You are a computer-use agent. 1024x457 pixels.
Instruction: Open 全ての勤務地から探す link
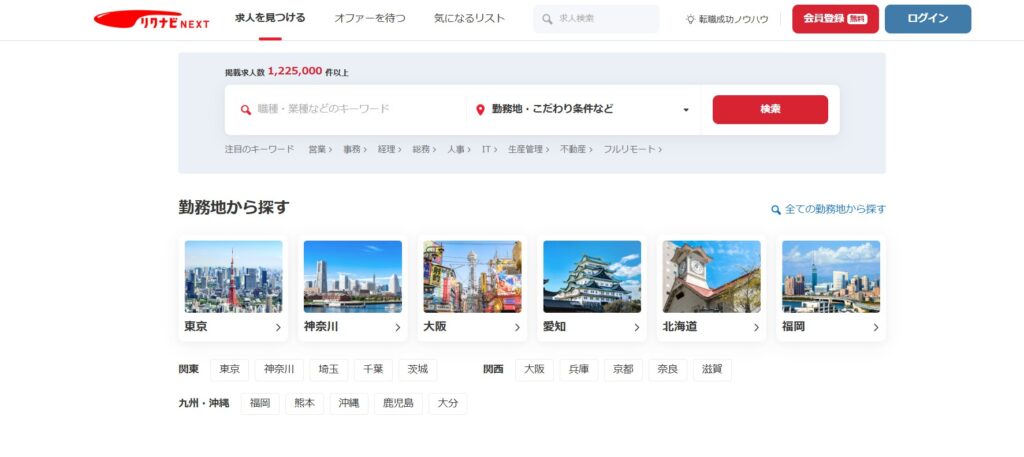[x=829, y=210]
